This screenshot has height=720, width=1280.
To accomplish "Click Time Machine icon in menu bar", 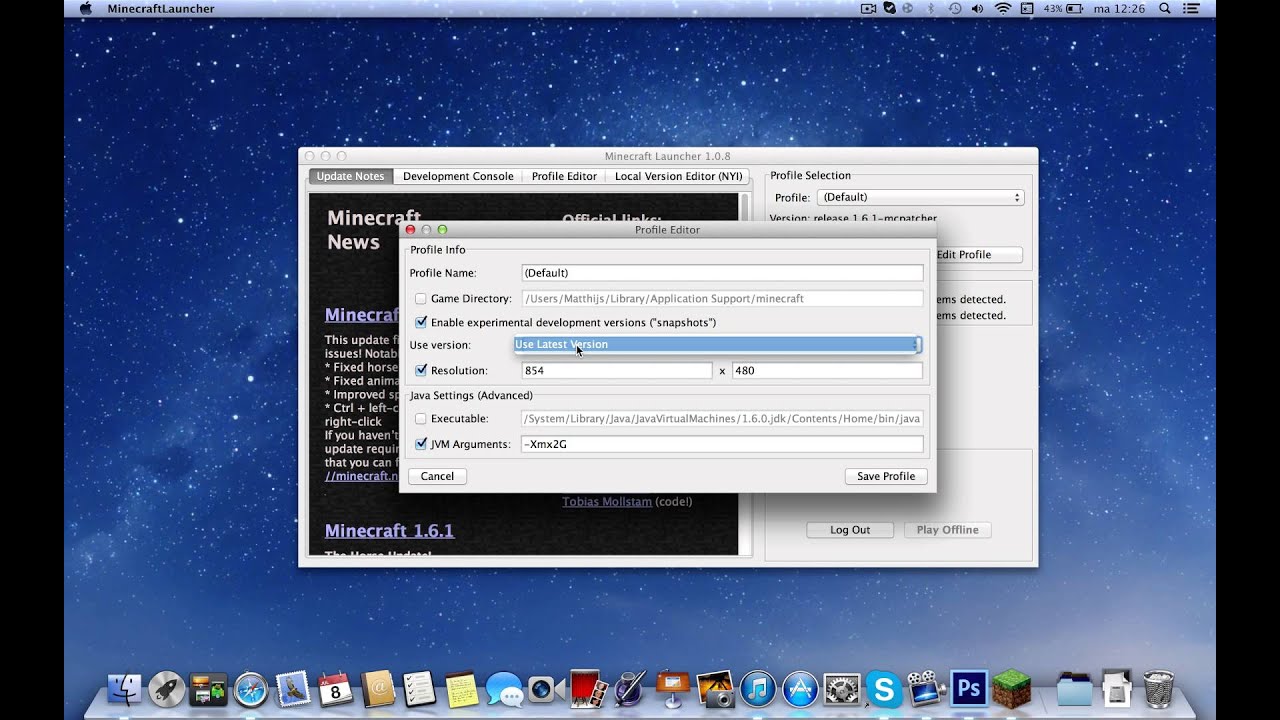I will (955, 8).
